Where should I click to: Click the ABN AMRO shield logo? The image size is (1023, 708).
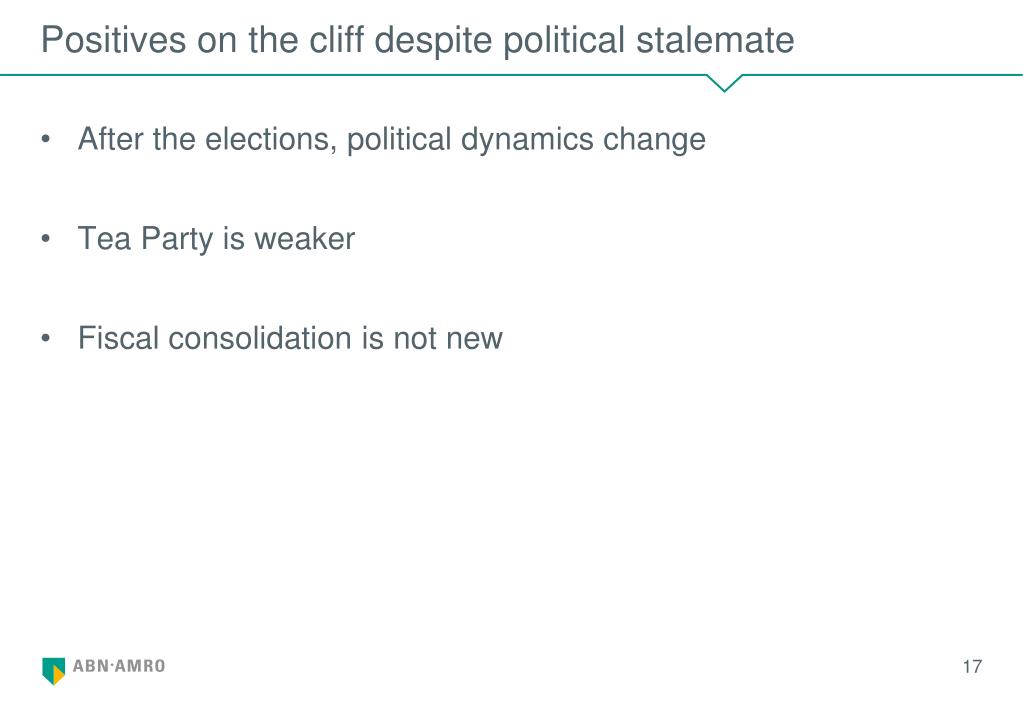coord(53,670)
